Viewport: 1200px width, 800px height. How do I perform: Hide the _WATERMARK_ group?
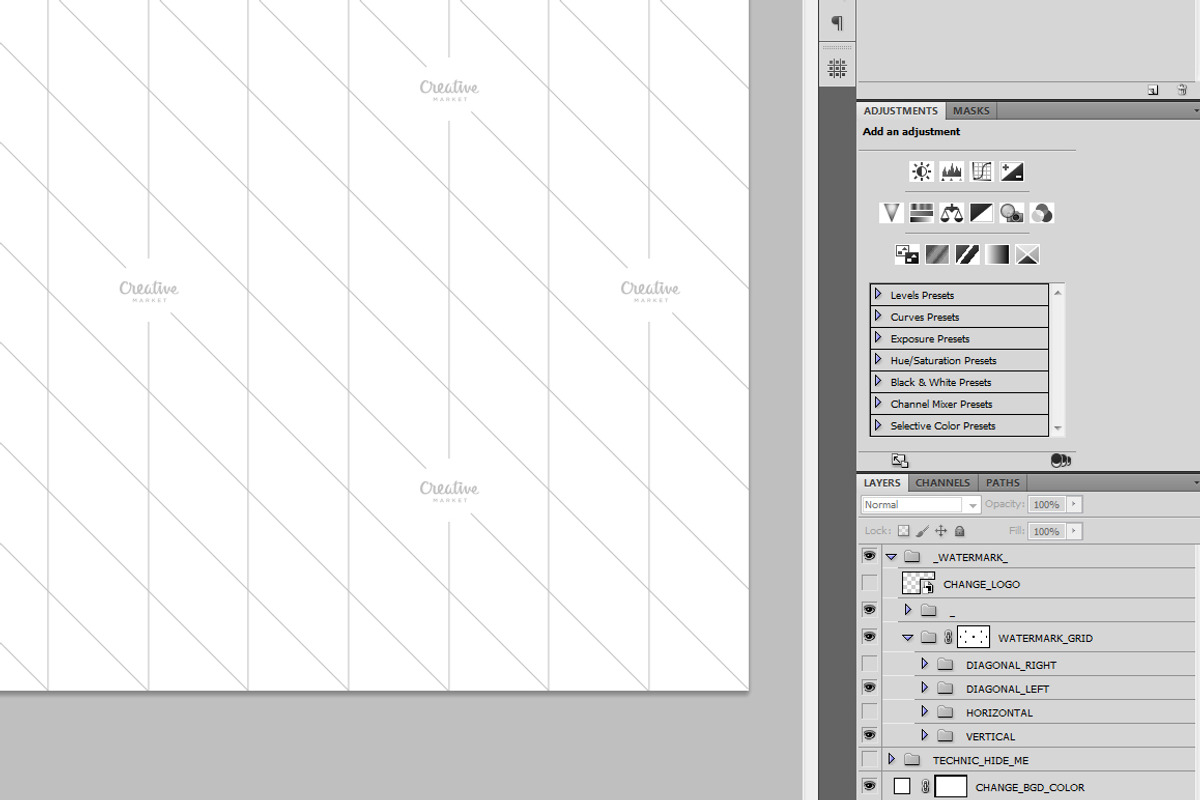pos(869,556)
